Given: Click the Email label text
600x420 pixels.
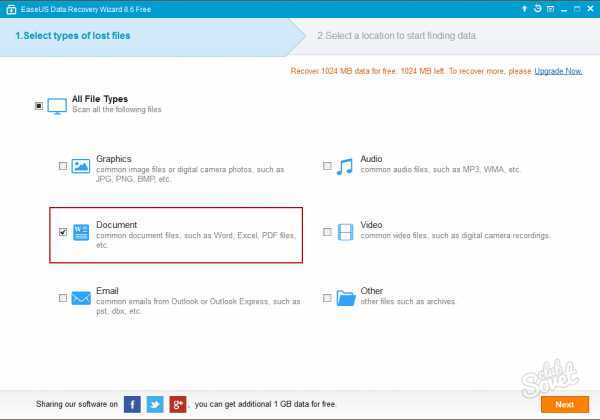Looking at the screenshot, I should pos(107,291).
